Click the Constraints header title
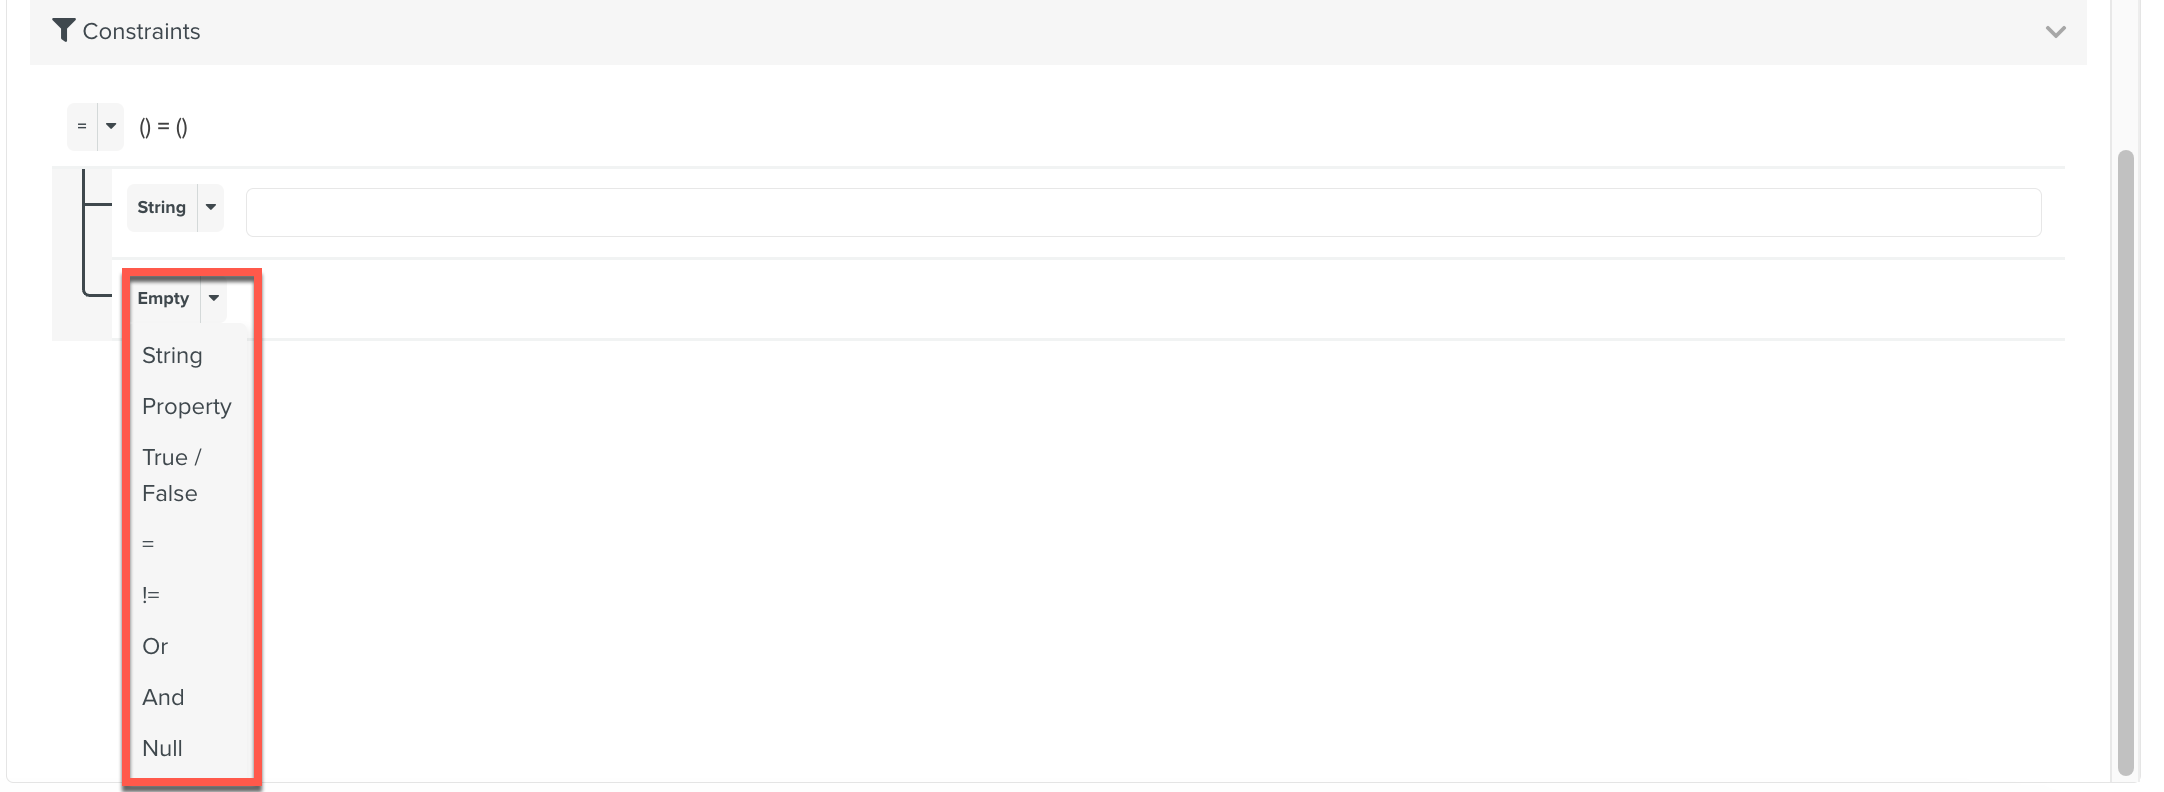 click(141, 31)
